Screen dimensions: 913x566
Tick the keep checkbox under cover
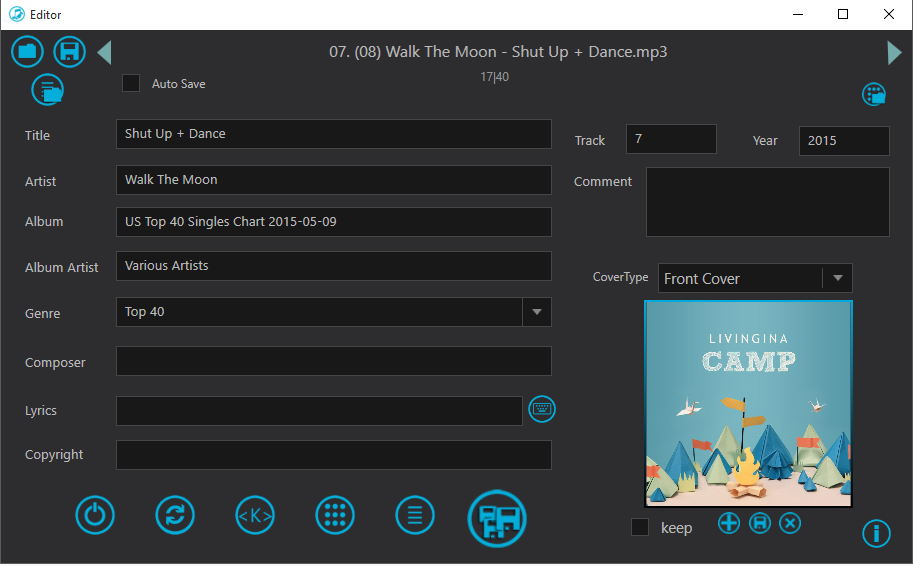click(x=640, y=527)
